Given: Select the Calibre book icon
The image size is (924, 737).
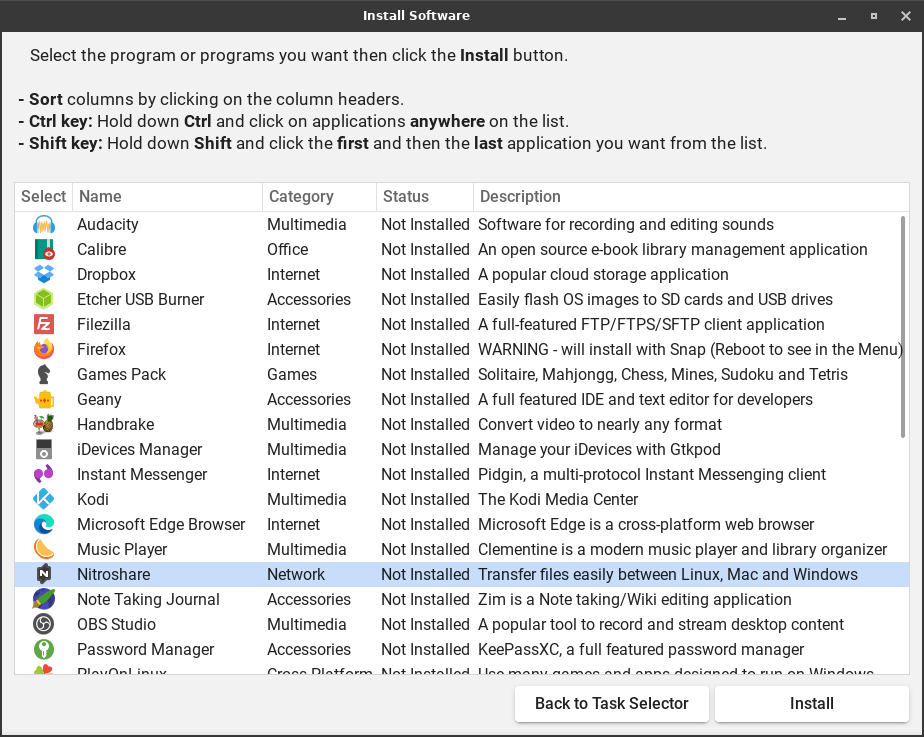Looking at the screenshot, I should click(x=44, y=250).
